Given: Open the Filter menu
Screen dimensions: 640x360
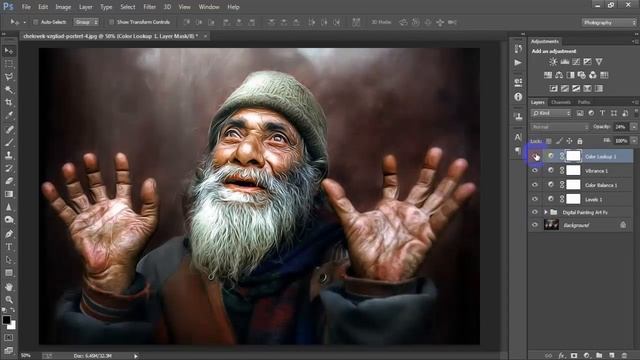Looking at the screenshot, I should 149,7.
